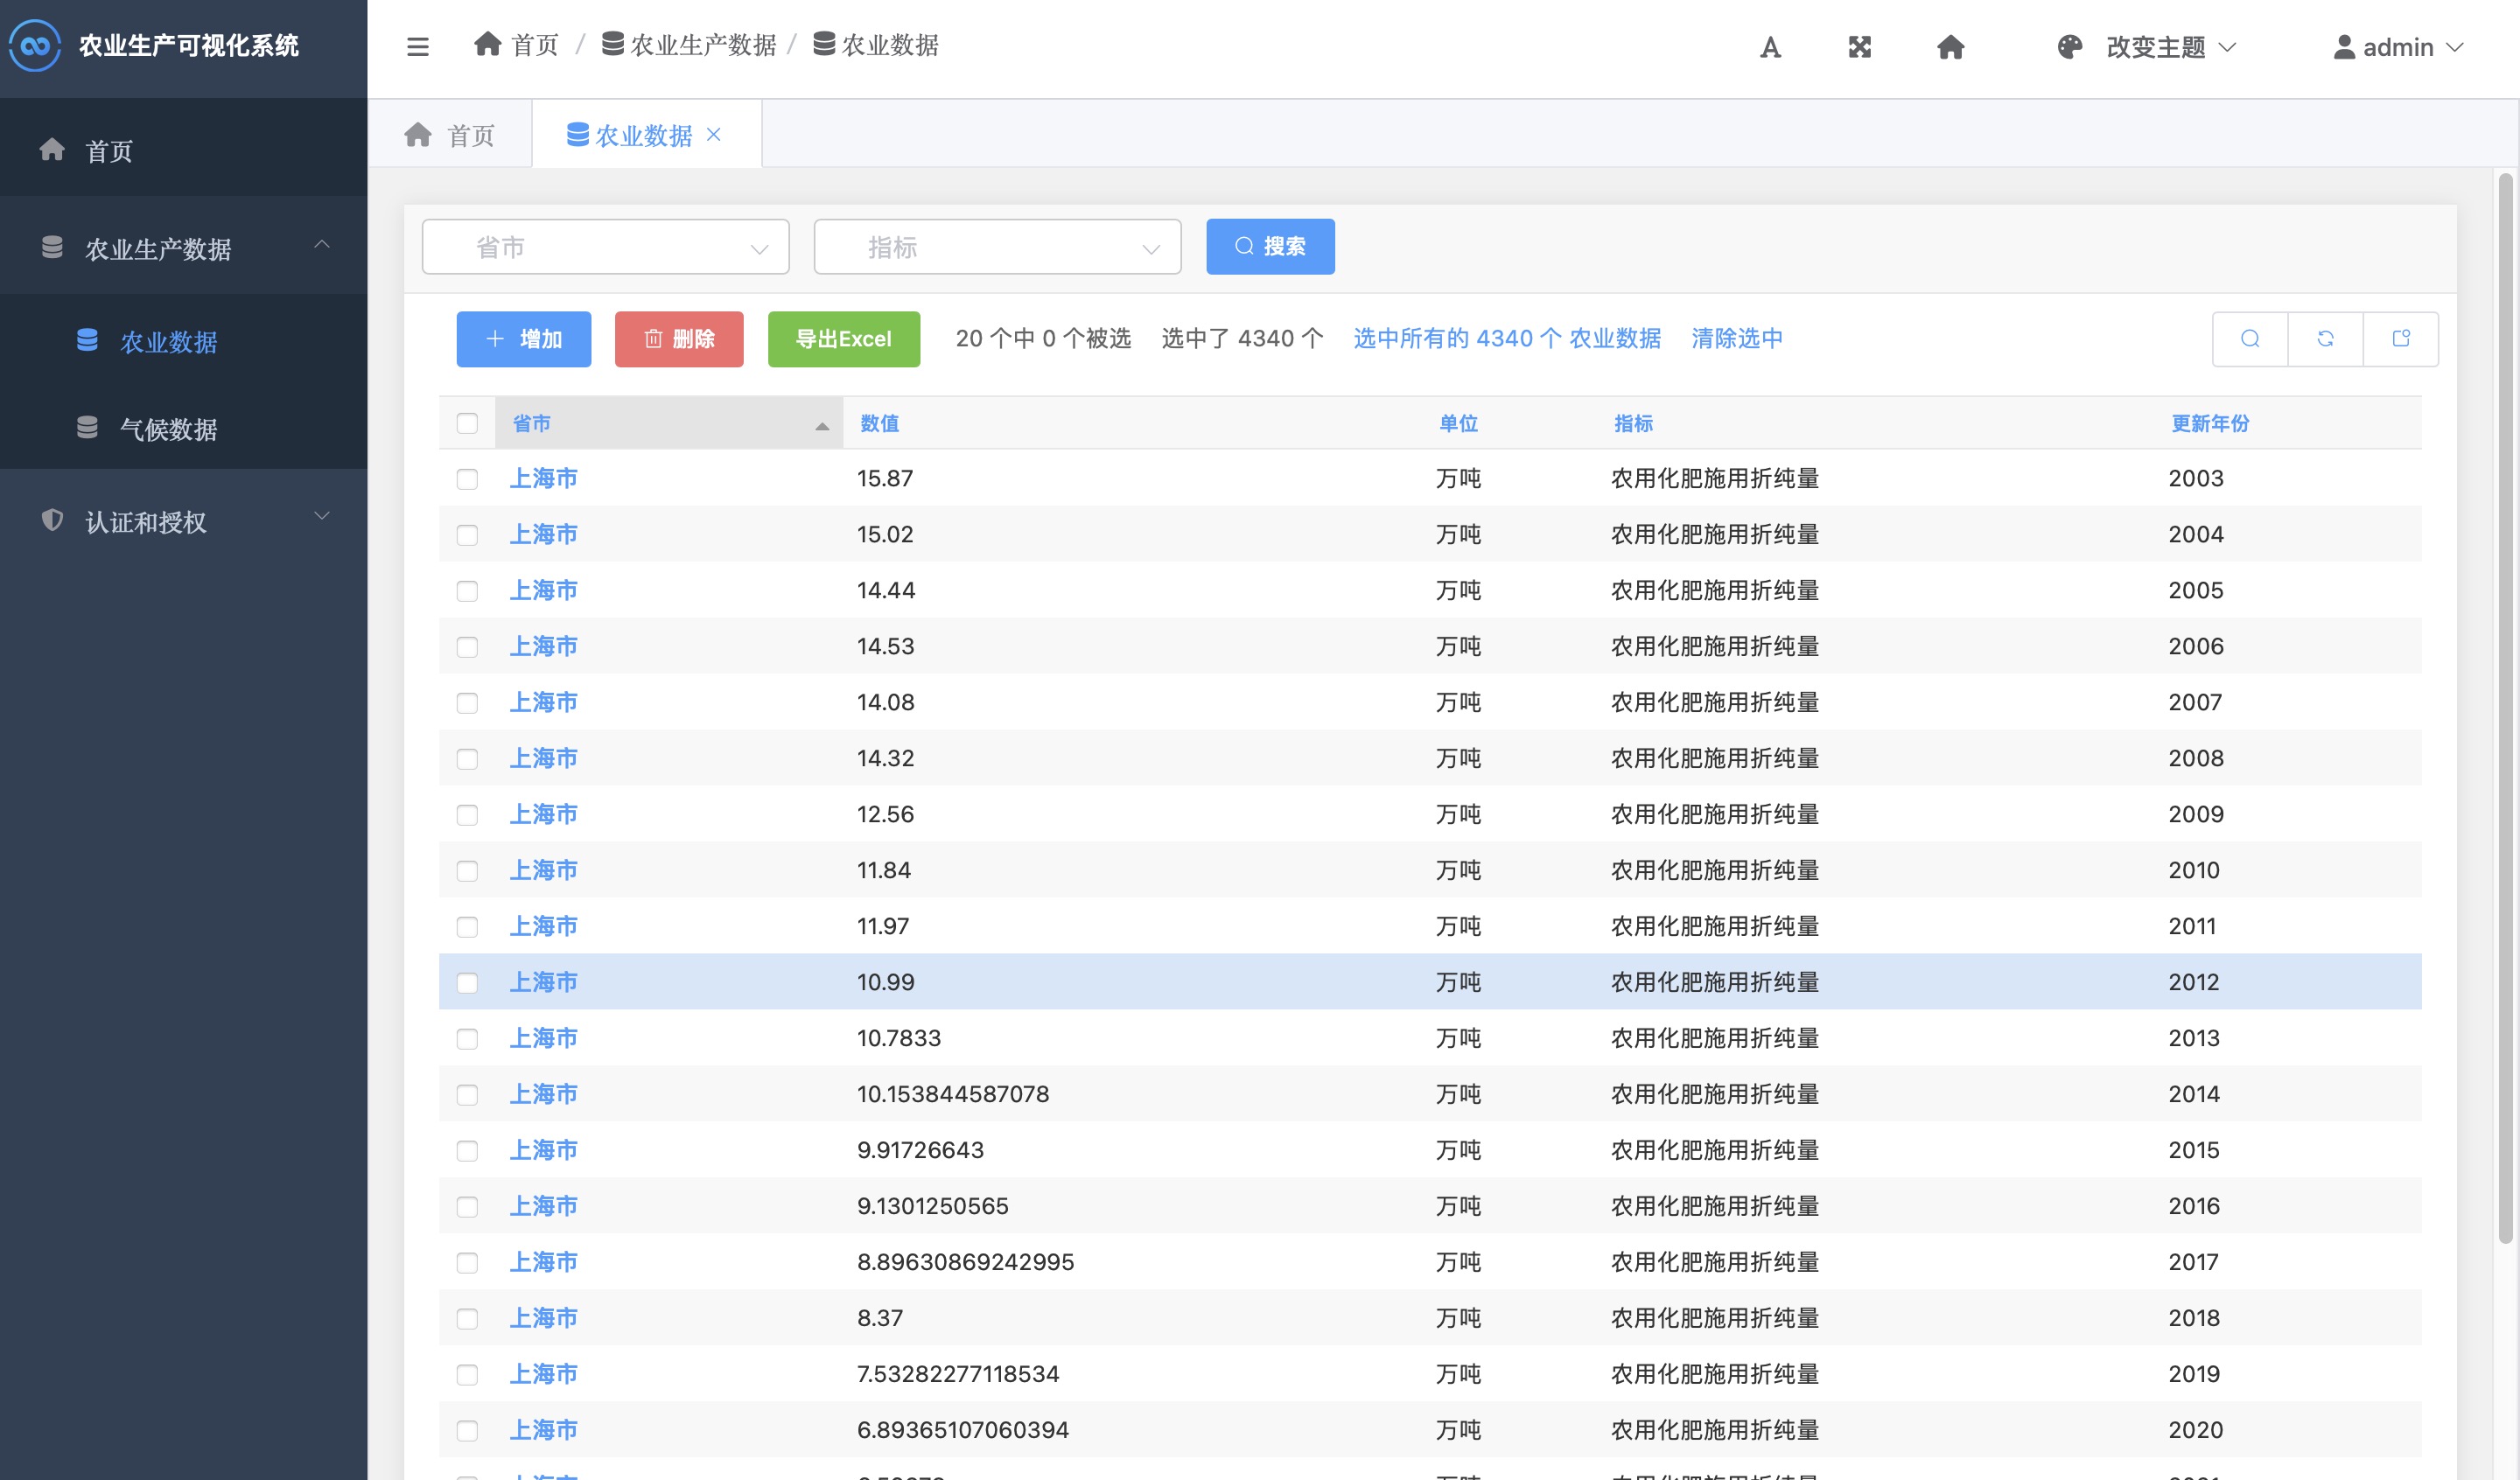This screenshot has width=2520, height=1480.
Task: Click the table search magnifier icon
Action: (2250, 339)
